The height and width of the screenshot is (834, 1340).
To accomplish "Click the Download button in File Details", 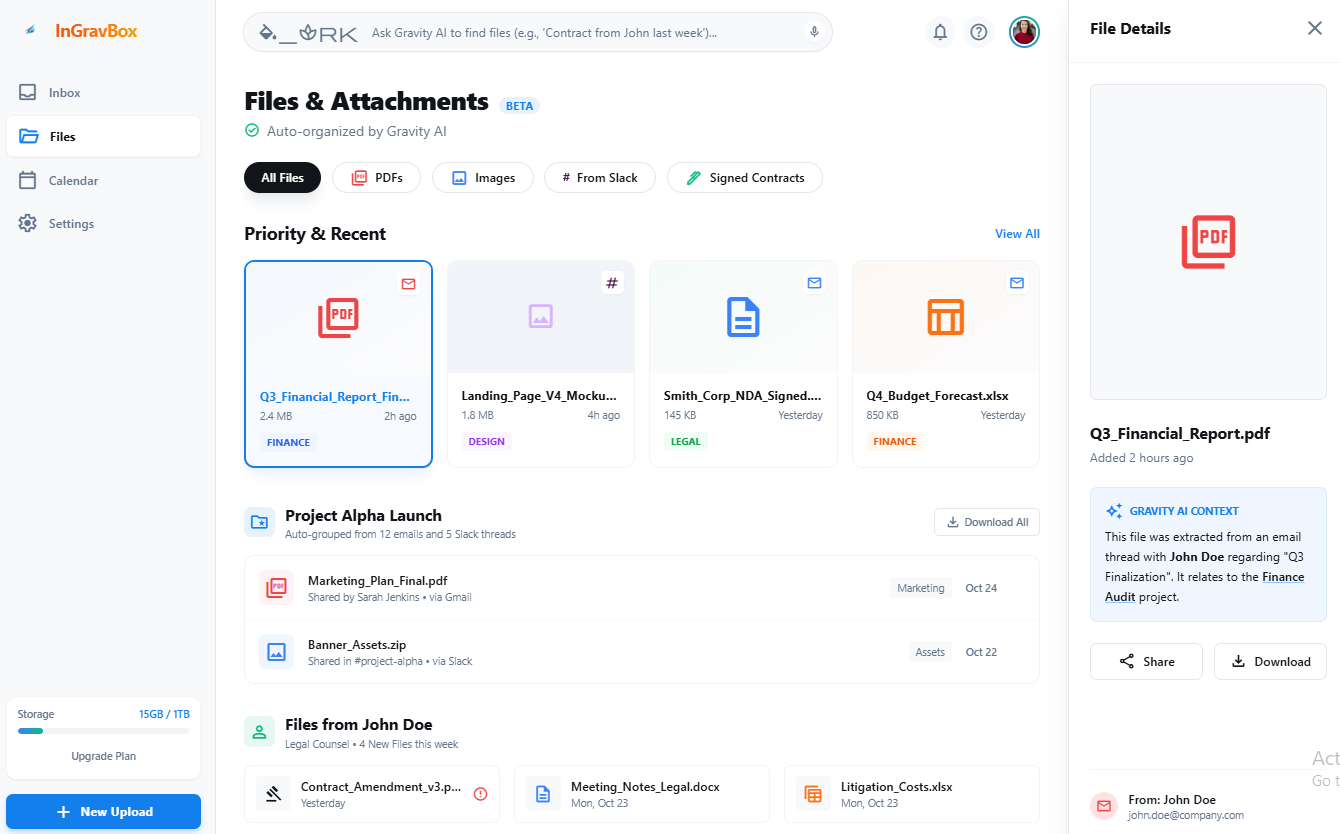I will click(x=1270, y=661).
